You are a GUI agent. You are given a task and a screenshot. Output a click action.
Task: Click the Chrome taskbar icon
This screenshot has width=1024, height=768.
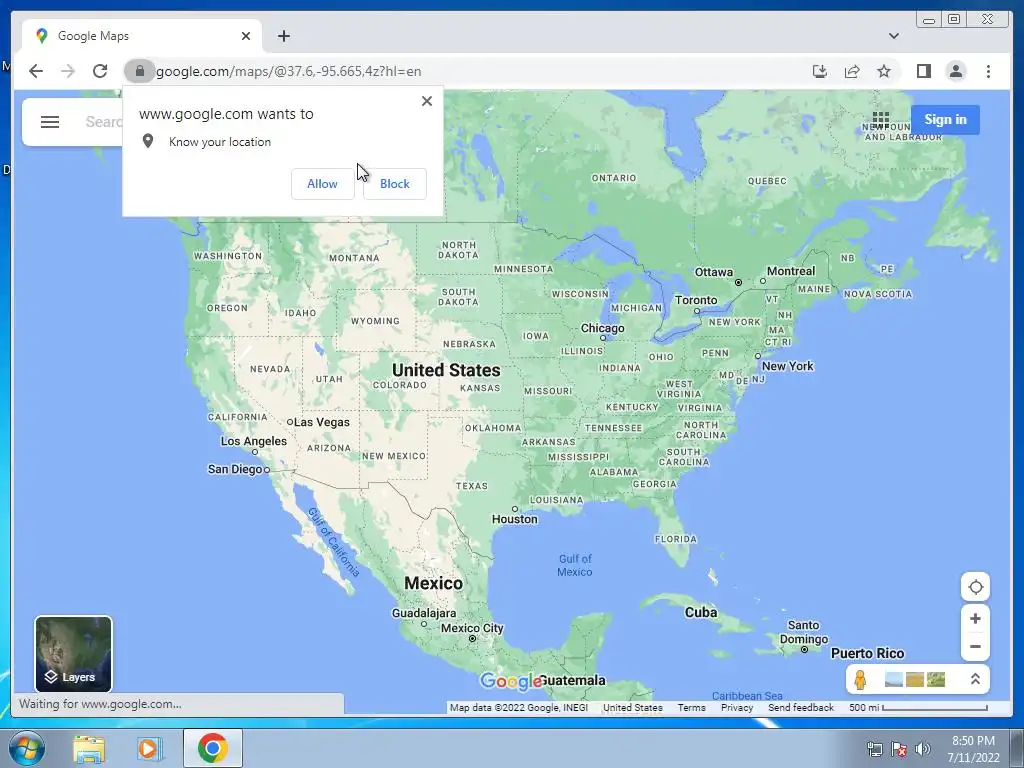pos(212,748)
